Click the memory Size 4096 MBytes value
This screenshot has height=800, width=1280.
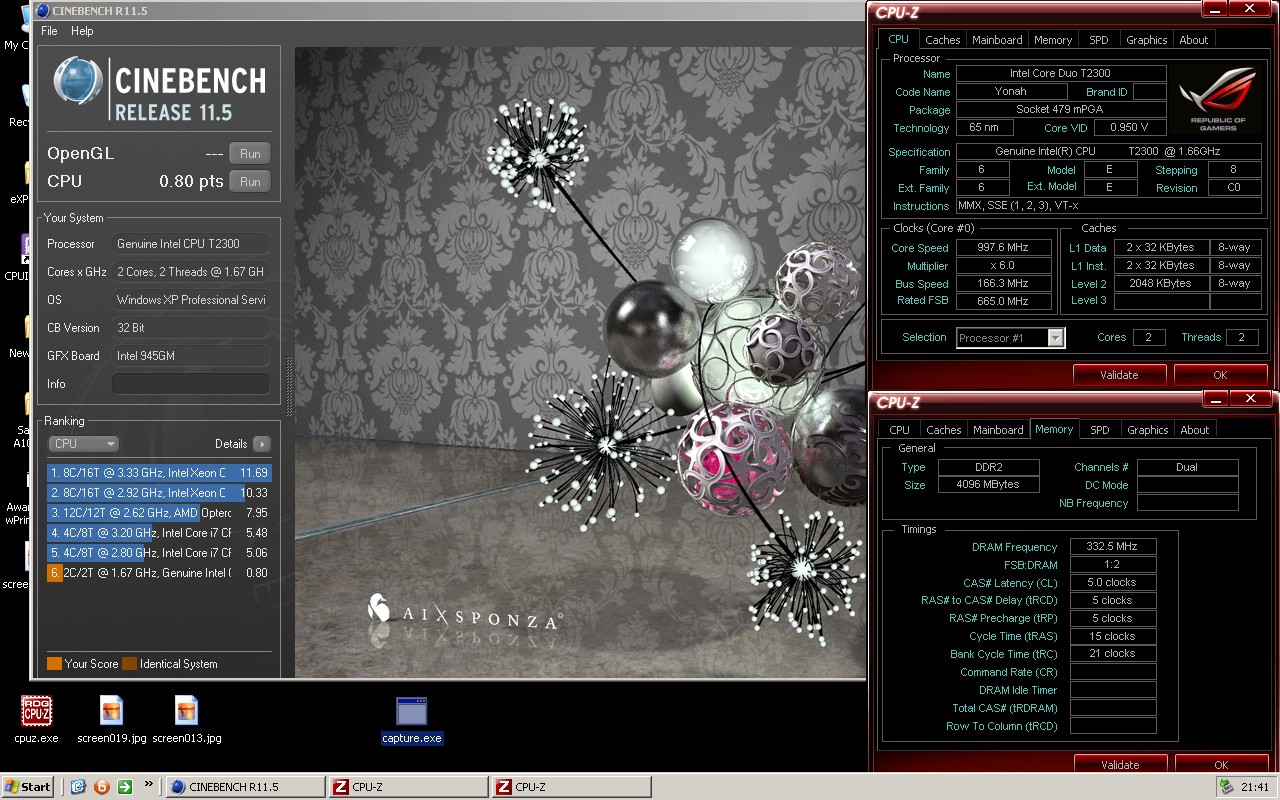[990, 485]
